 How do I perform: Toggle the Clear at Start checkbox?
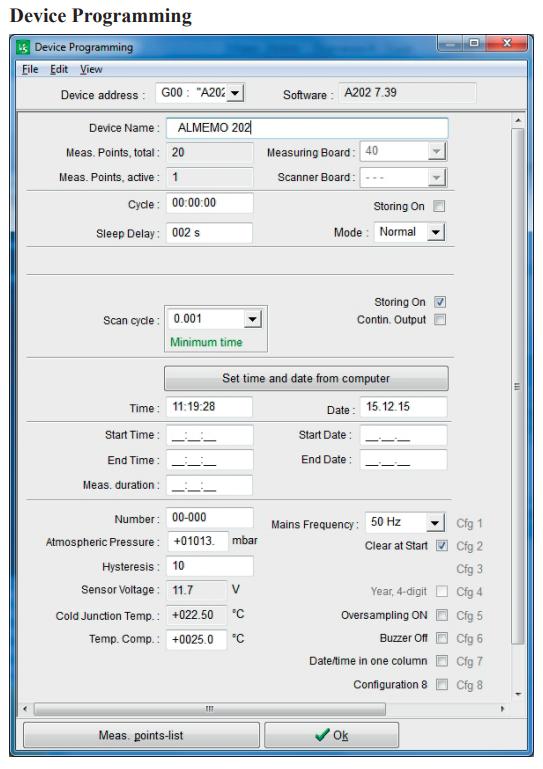point(442,546)
